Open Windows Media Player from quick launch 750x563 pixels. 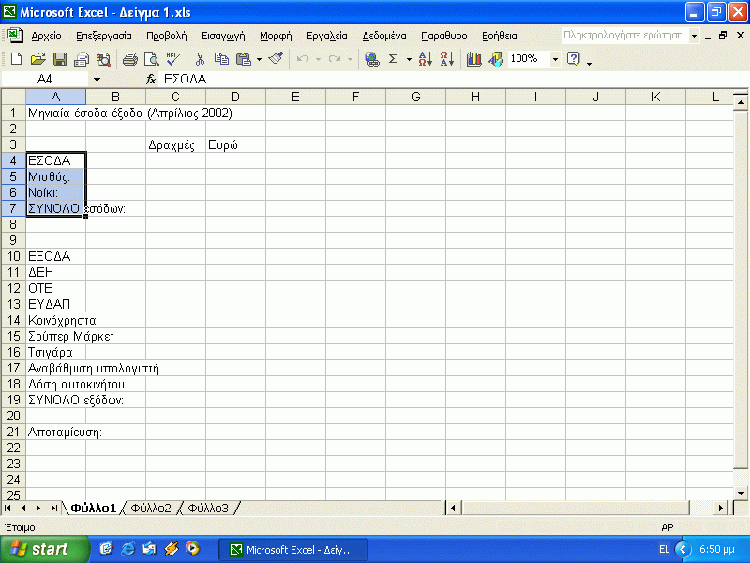click(193, 549)
